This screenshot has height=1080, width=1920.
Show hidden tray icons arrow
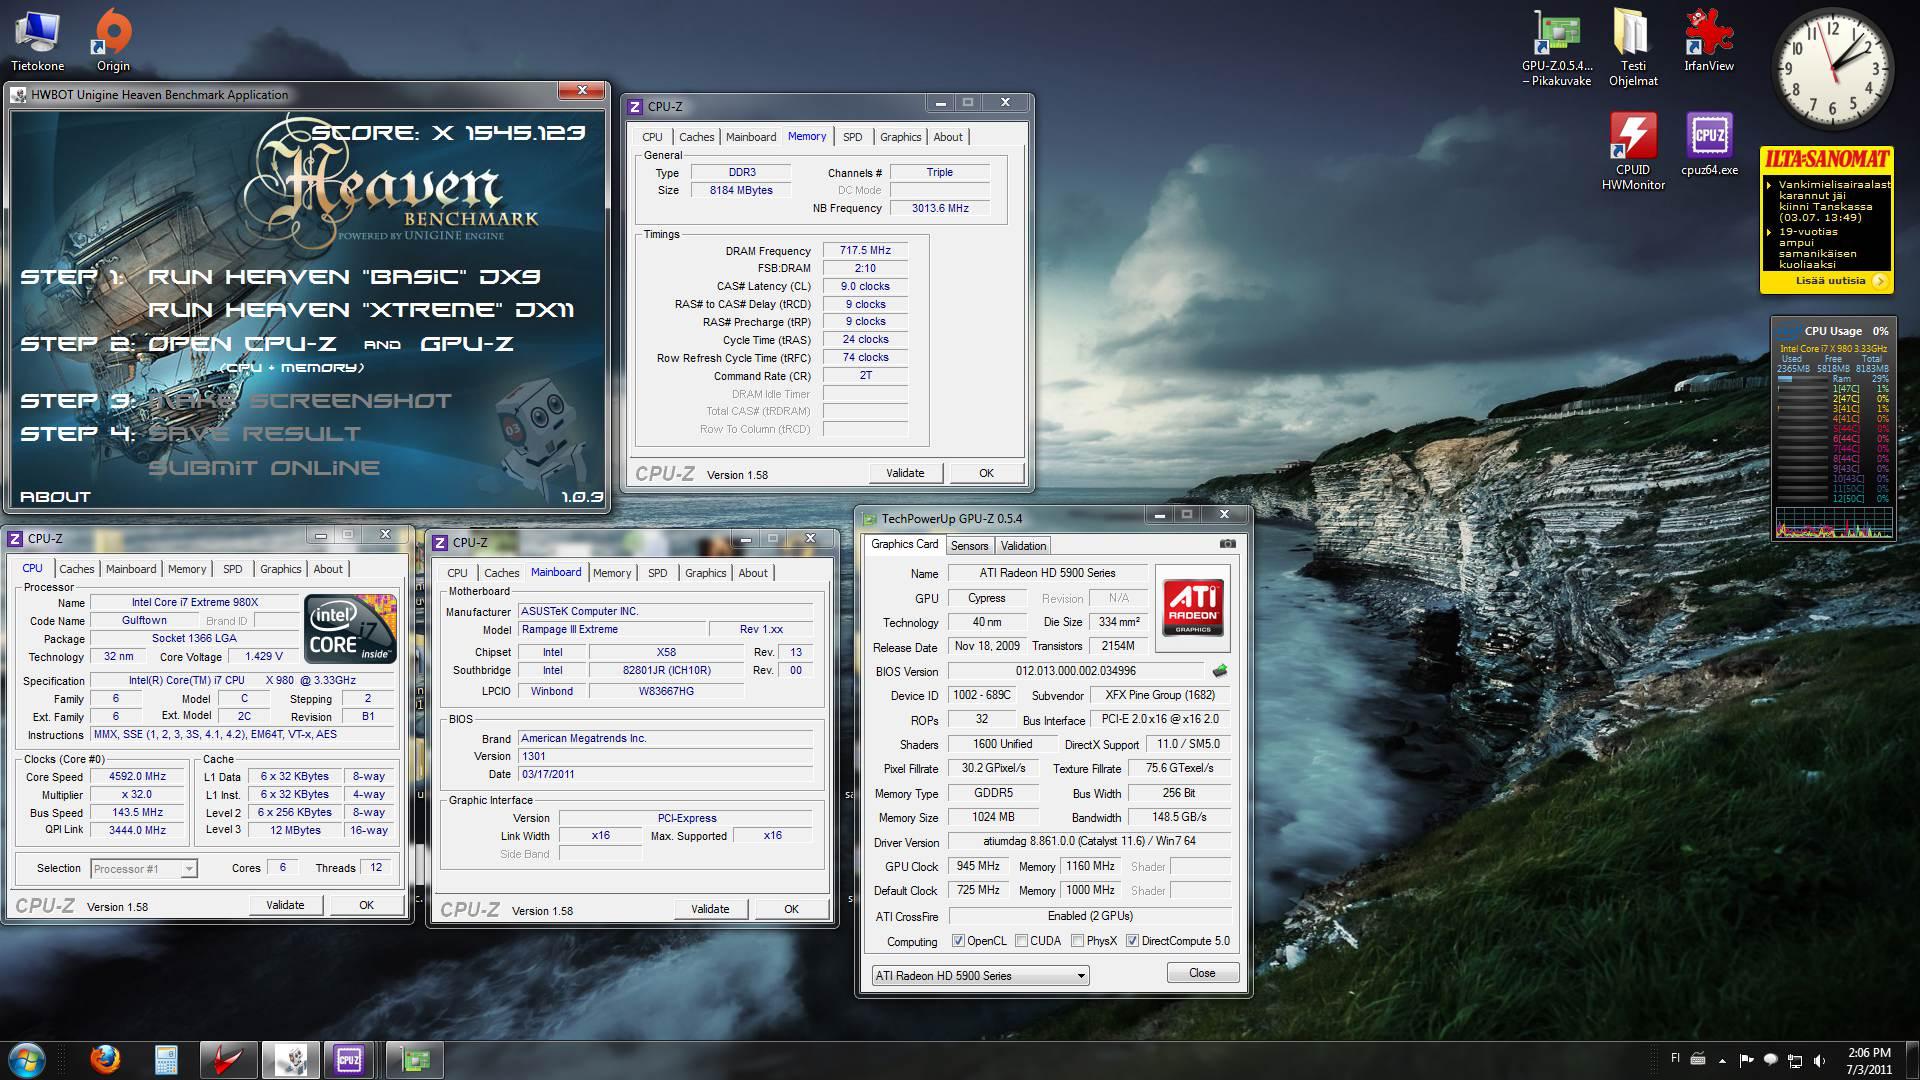click(1722, 1060)
